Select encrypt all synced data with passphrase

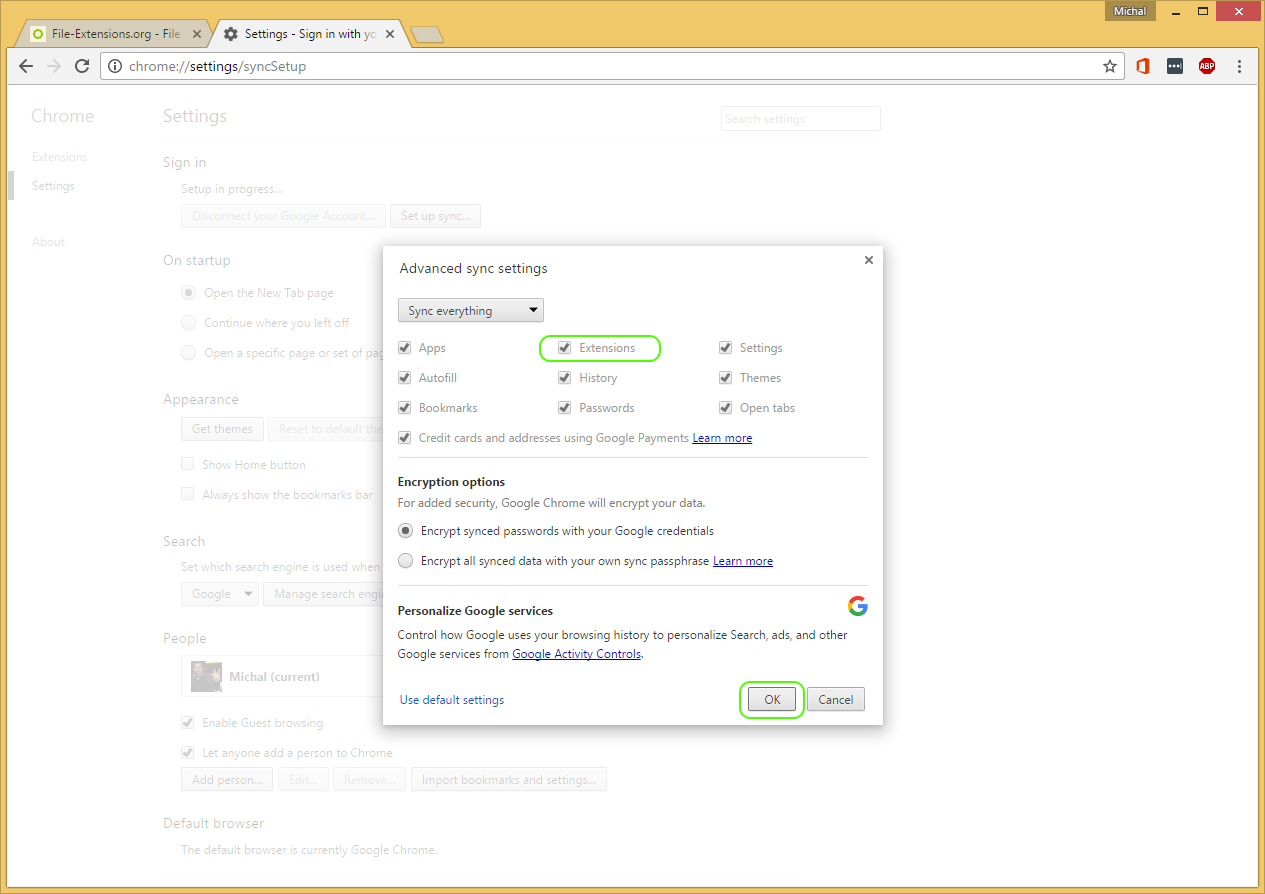coord(405,560)
